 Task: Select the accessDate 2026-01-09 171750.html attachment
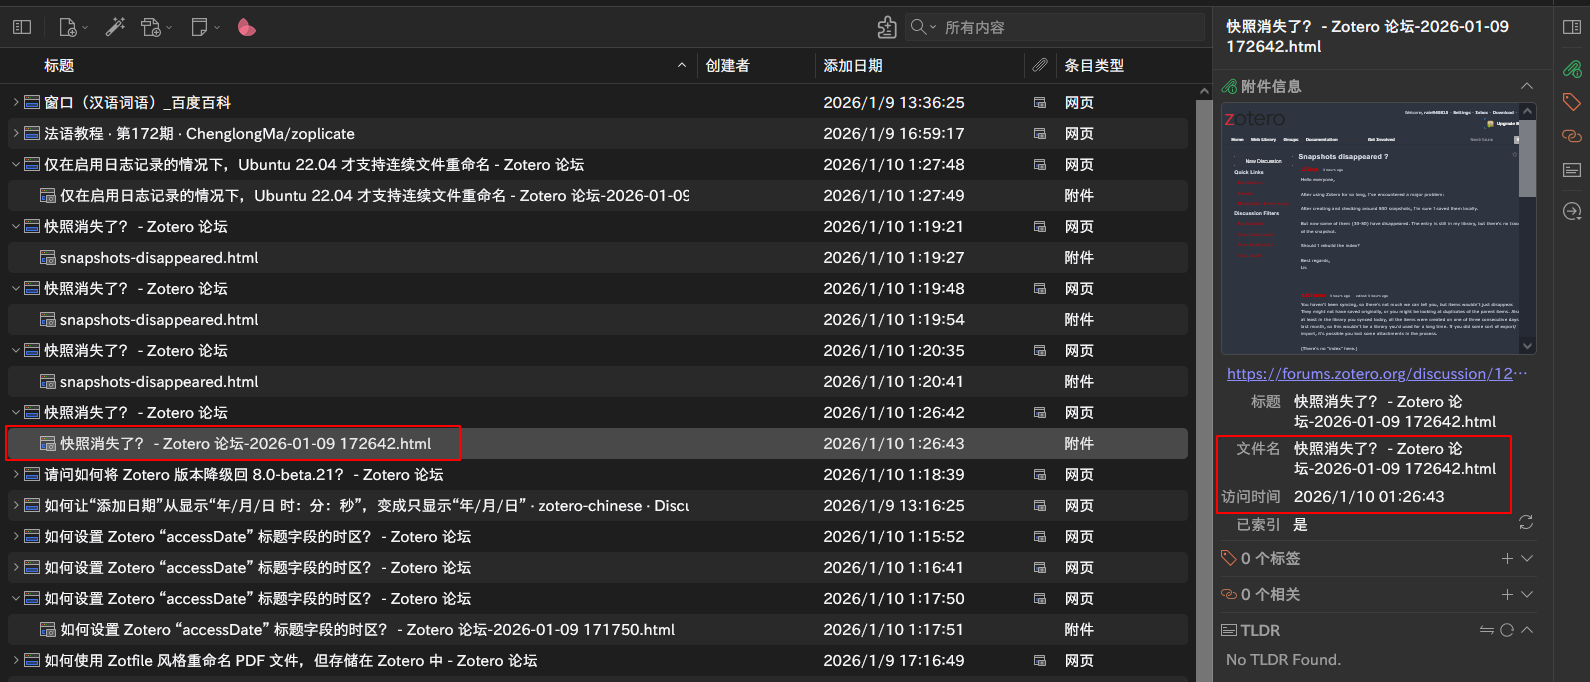[598, 629]
